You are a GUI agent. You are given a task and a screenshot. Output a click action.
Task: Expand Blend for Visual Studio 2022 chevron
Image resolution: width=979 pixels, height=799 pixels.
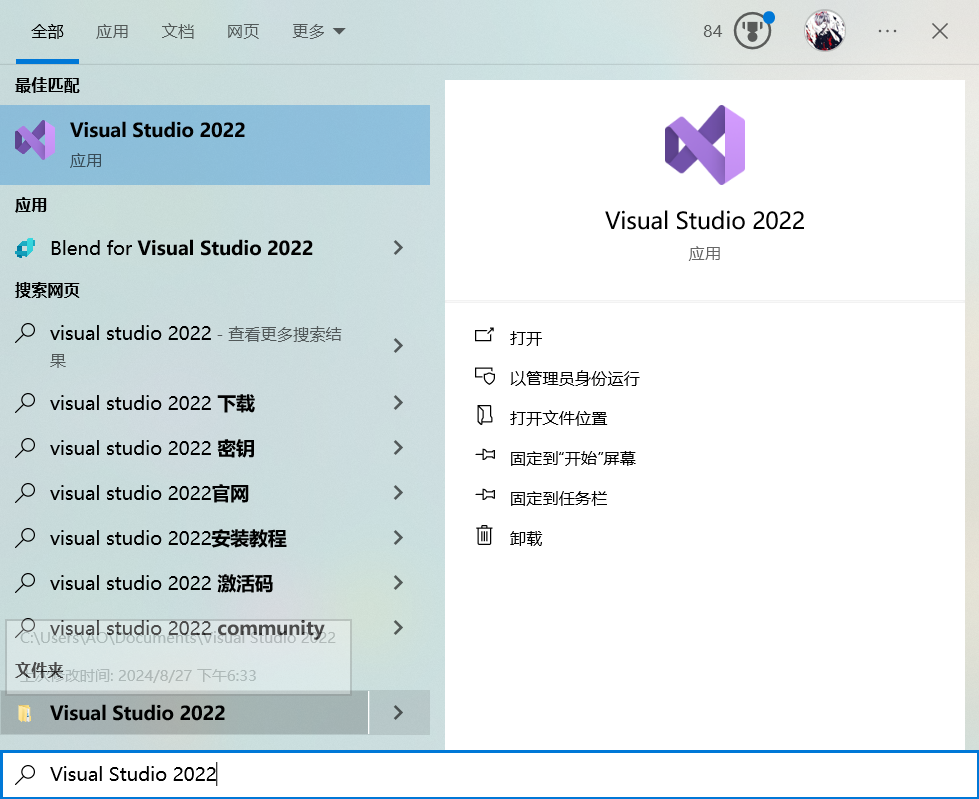[x=398, y=248]
